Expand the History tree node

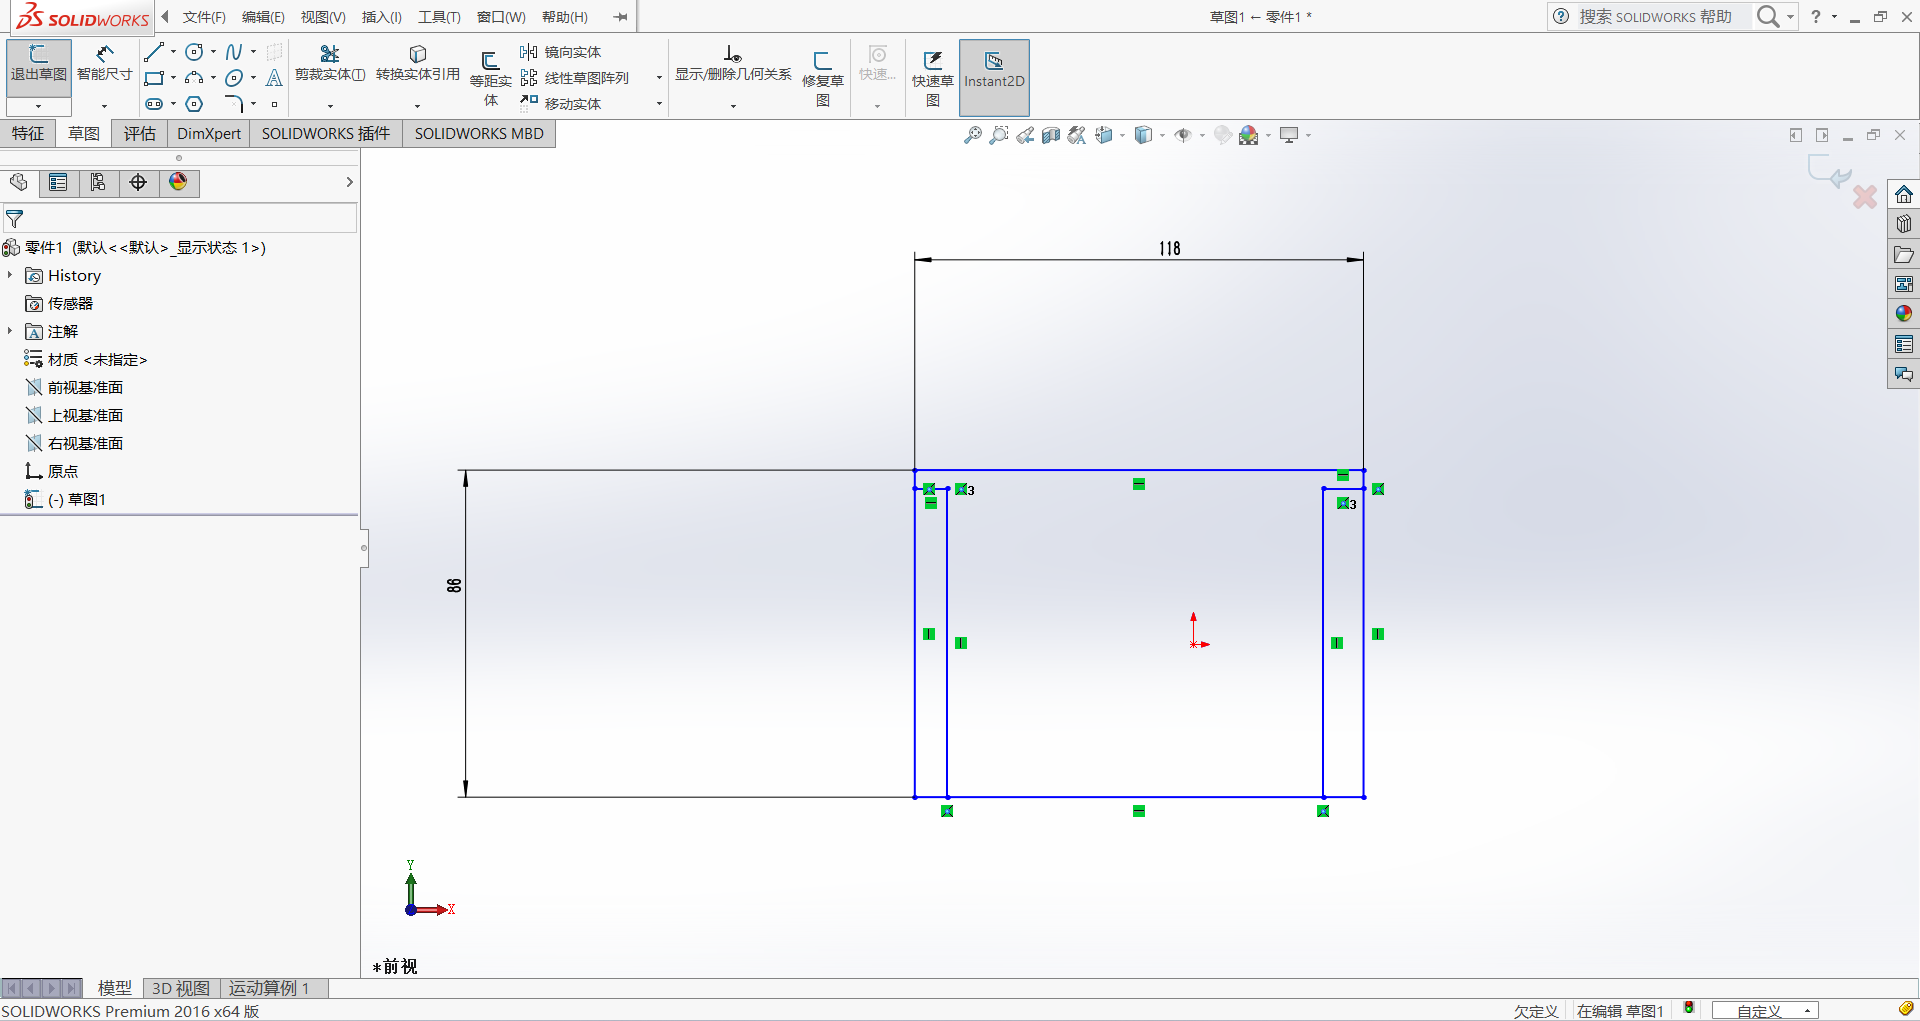pos(10,275)
